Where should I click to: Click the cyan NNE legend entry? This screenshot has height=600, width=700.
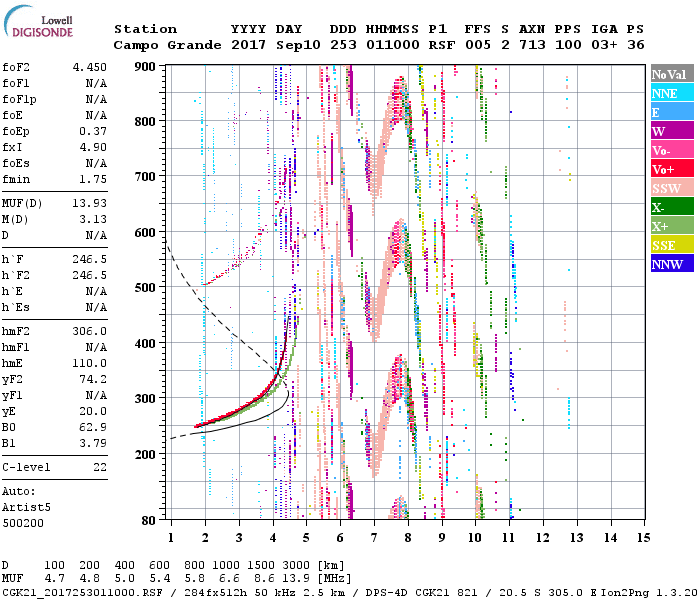tap(671, 93)
